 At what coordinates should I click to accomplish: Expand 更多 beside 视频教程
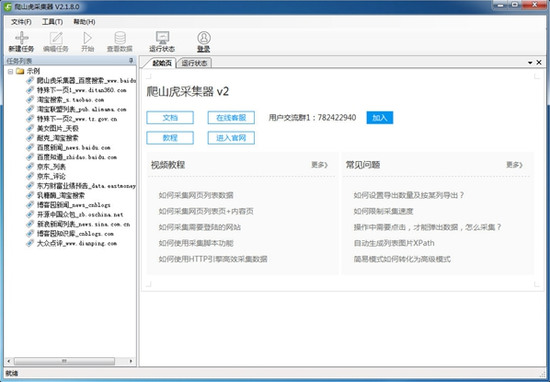point(319,165)
